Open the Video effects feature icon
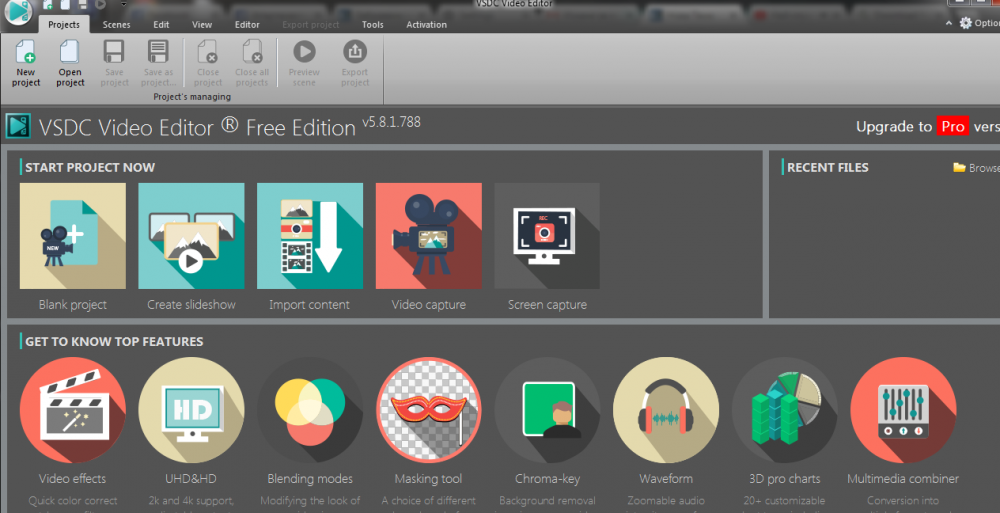 click(x=73, y=410)
